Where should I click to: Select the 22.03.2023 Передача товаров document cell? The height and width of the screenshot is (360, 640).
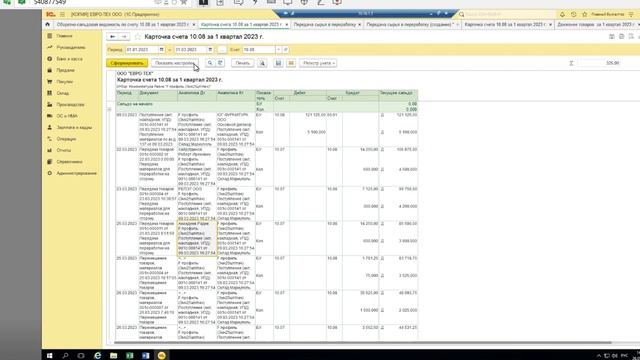tap(158, 167)
